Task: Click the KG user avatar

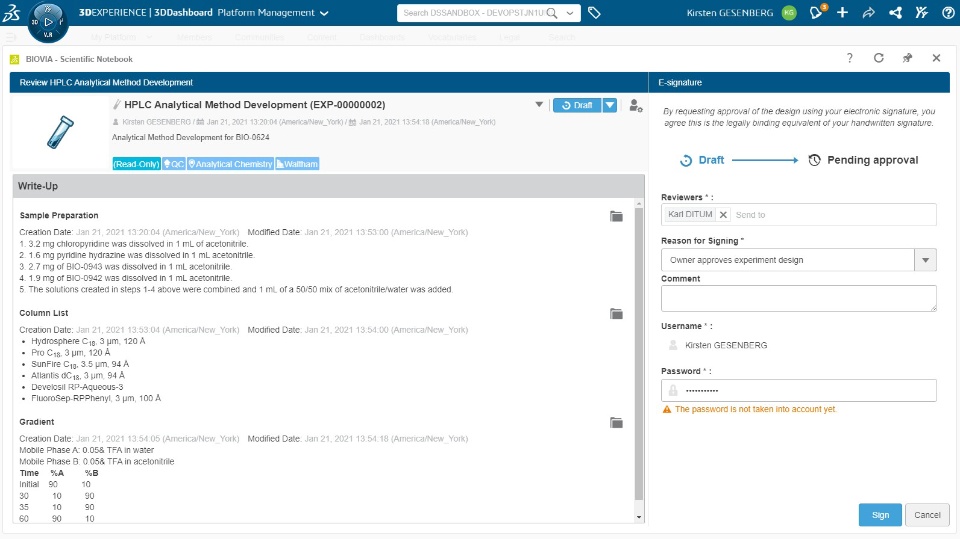Action: (789, 13)
